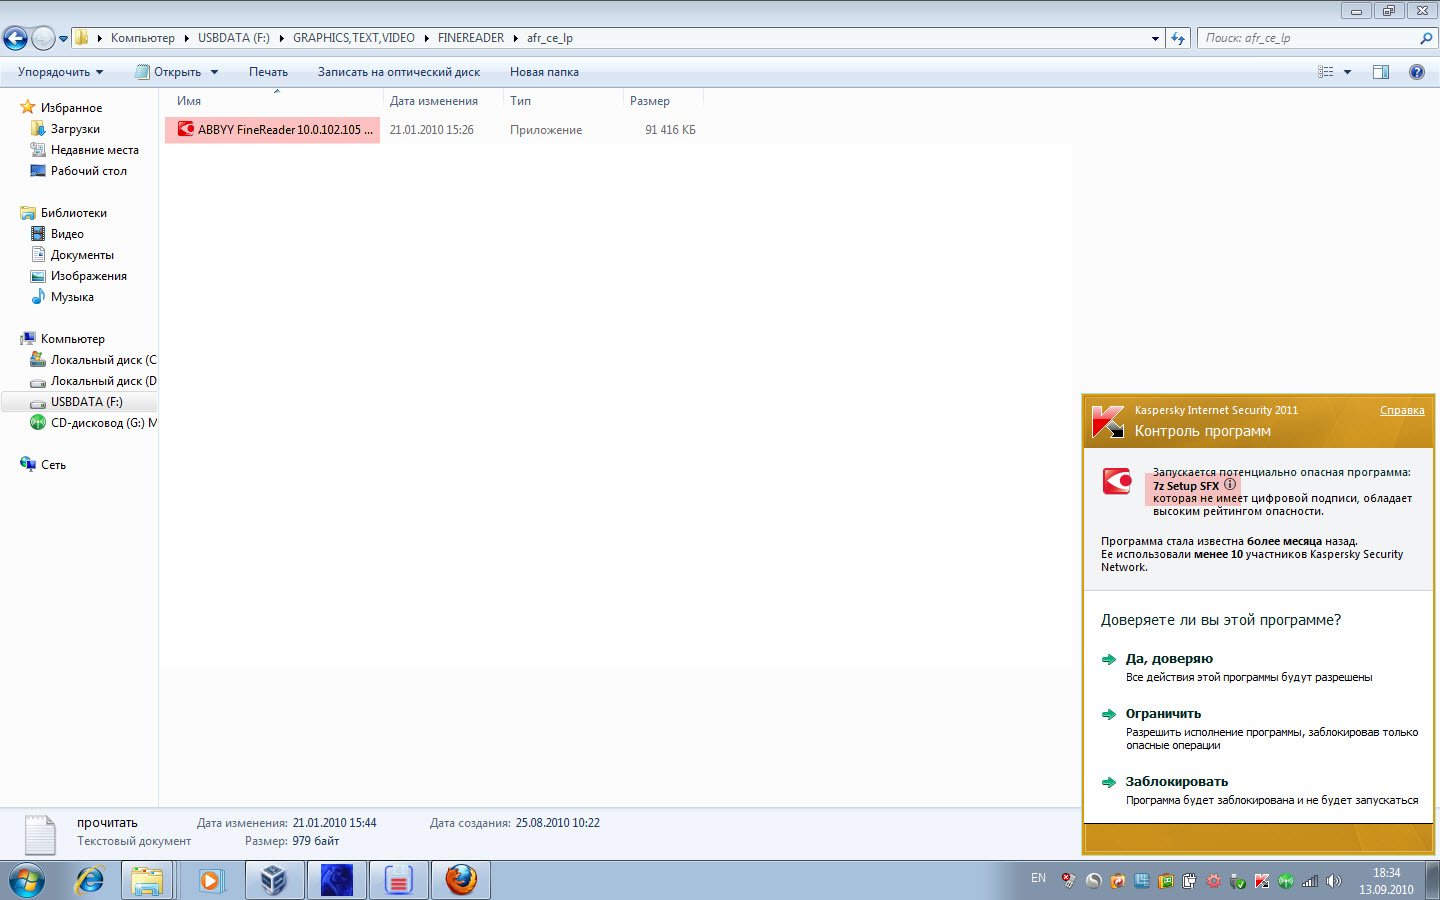This screenshot has width=1440, height=900.
Task: Launch Mozilla Firefox from the taskbar
Action: (x=461, y=881)
